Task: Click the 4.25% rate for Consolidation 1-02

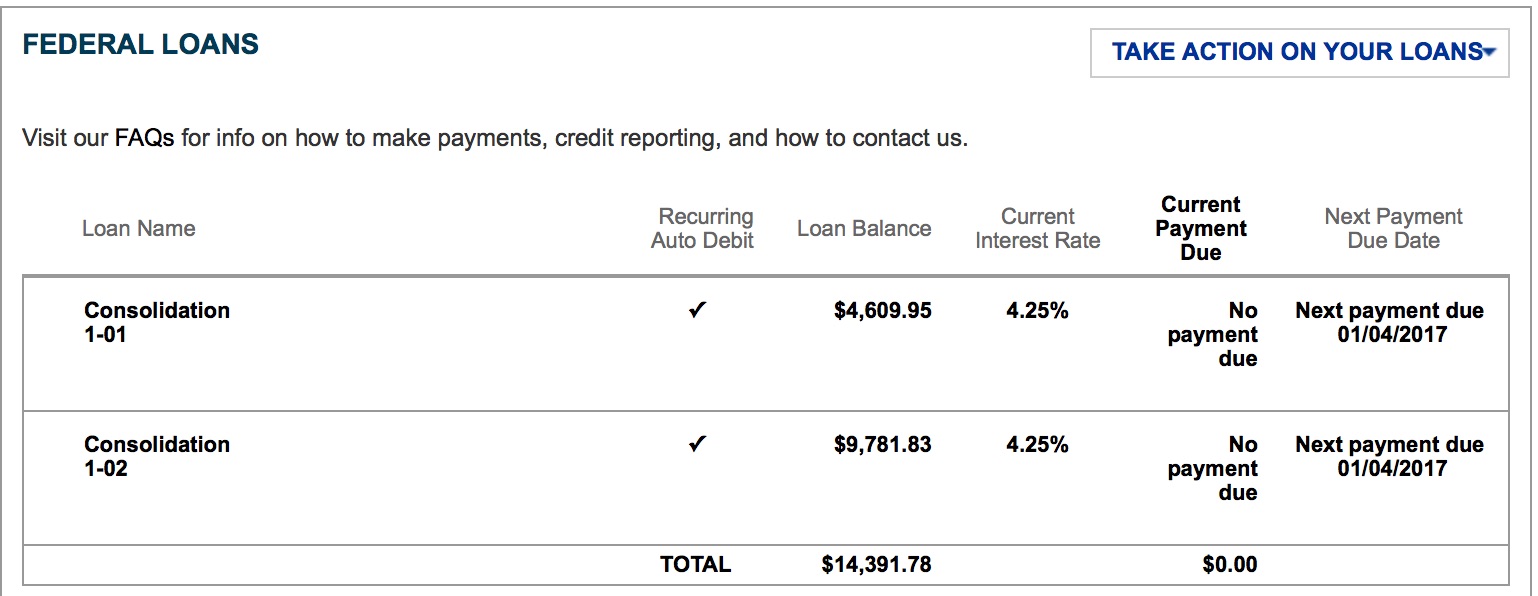Action: [x=1037, y=445]
